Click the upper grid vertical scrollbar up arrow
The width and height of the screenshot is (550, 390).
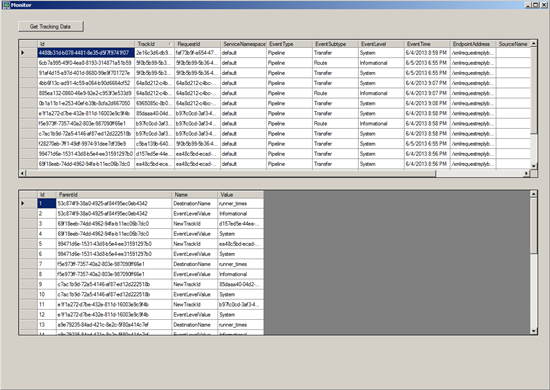point(534,43)
